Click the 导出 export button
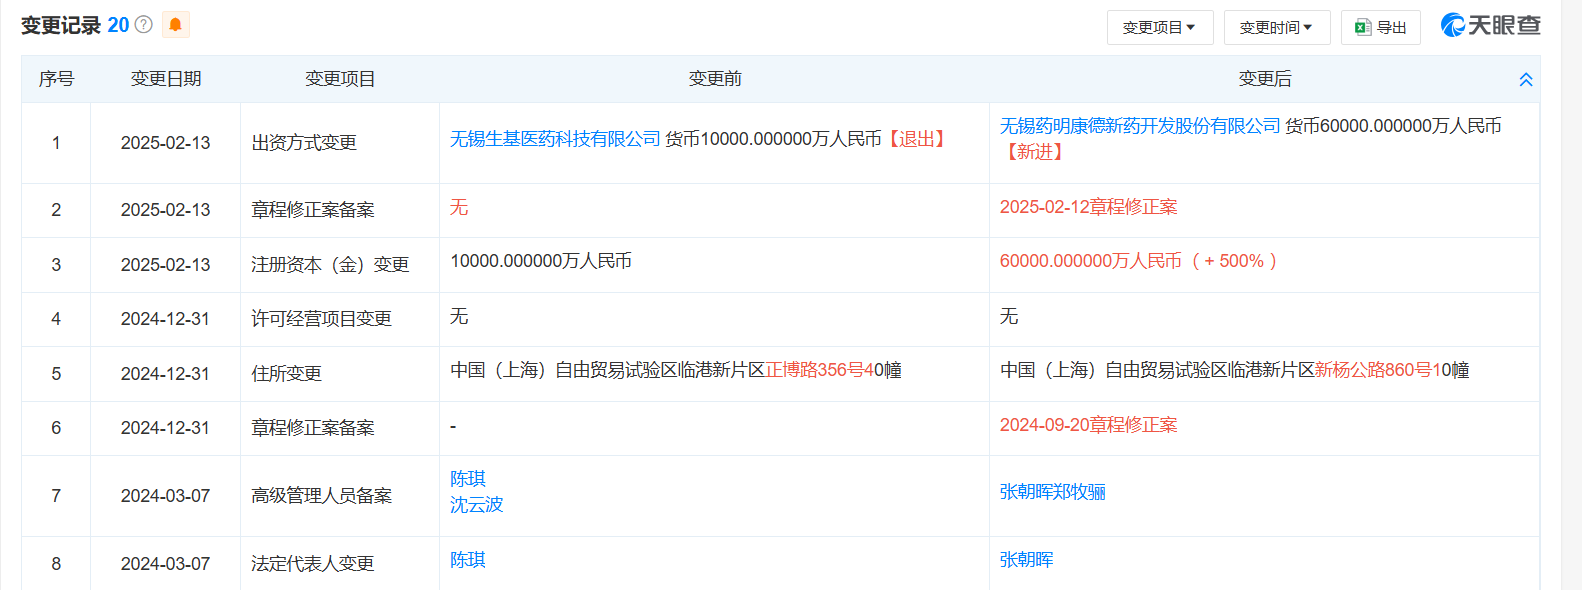1582x590 pixels. (x=1381, y=27)
